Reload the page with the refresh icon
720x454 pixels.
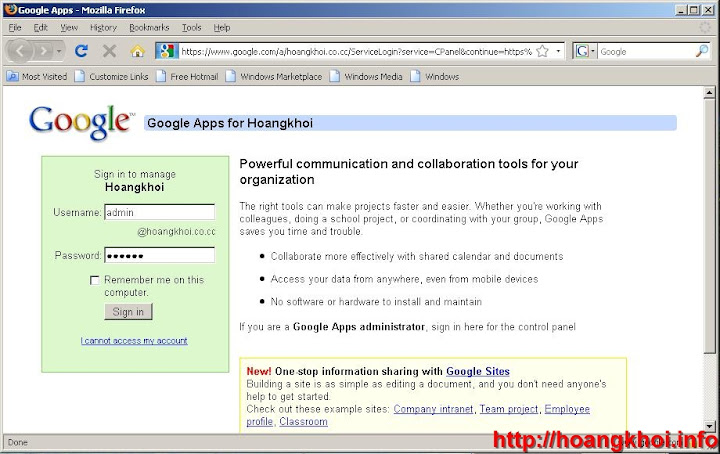pos(81,51)
